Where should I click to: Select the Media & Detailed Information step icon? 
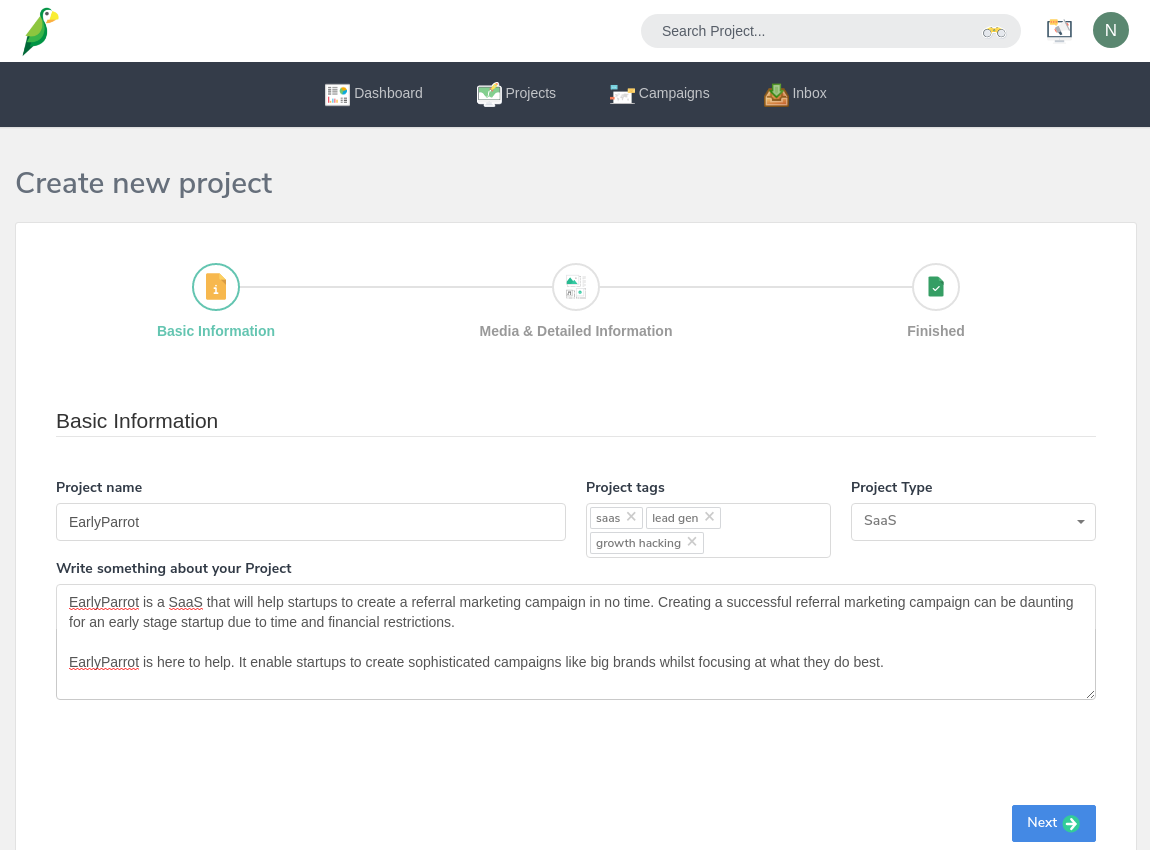click(x=576, y=287)
